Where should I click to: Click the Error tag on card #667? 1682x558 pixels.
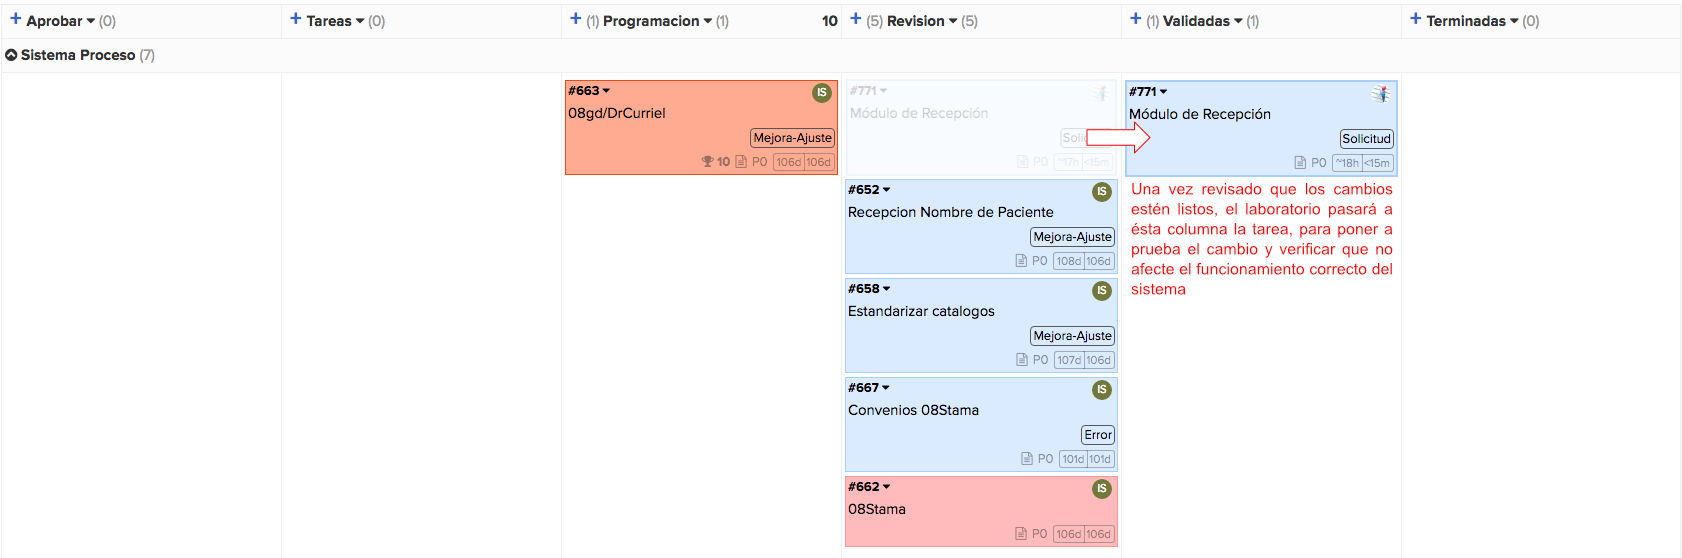1097,435
